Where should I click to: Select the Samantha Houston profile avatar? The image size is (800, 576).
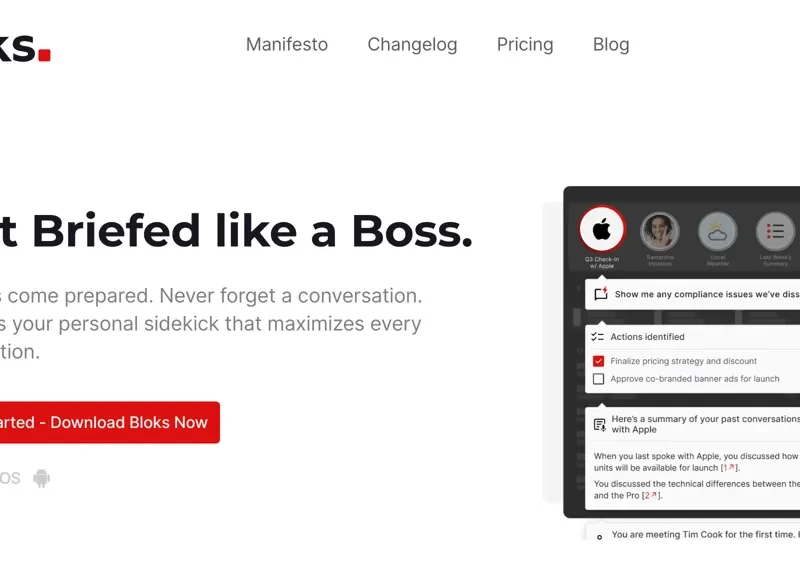pos(660,231)
